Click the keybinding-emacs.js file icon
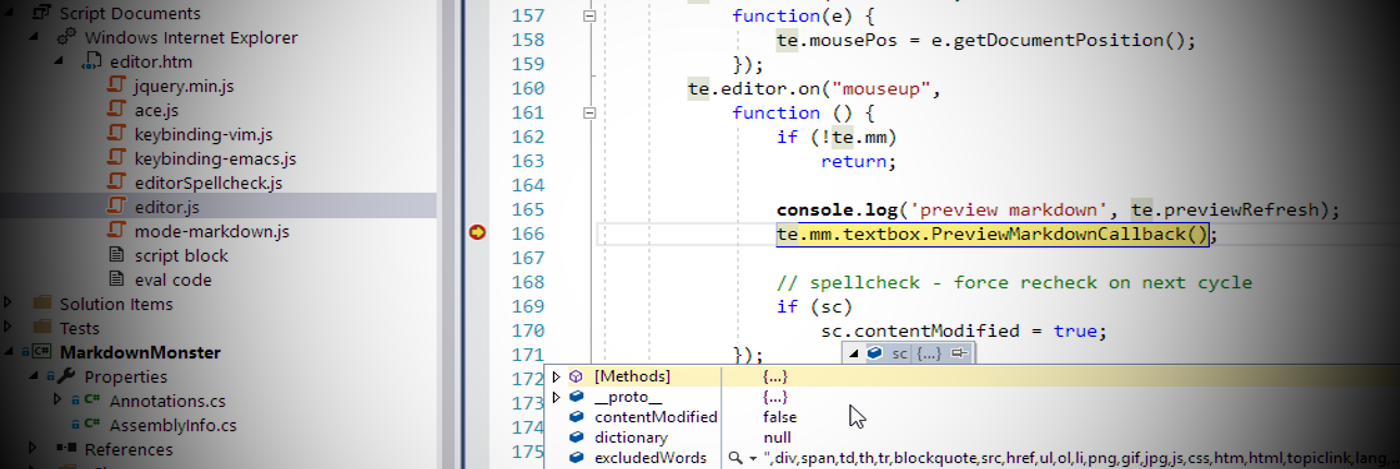Screen dimensions: 1400x469 coord(117,158)
